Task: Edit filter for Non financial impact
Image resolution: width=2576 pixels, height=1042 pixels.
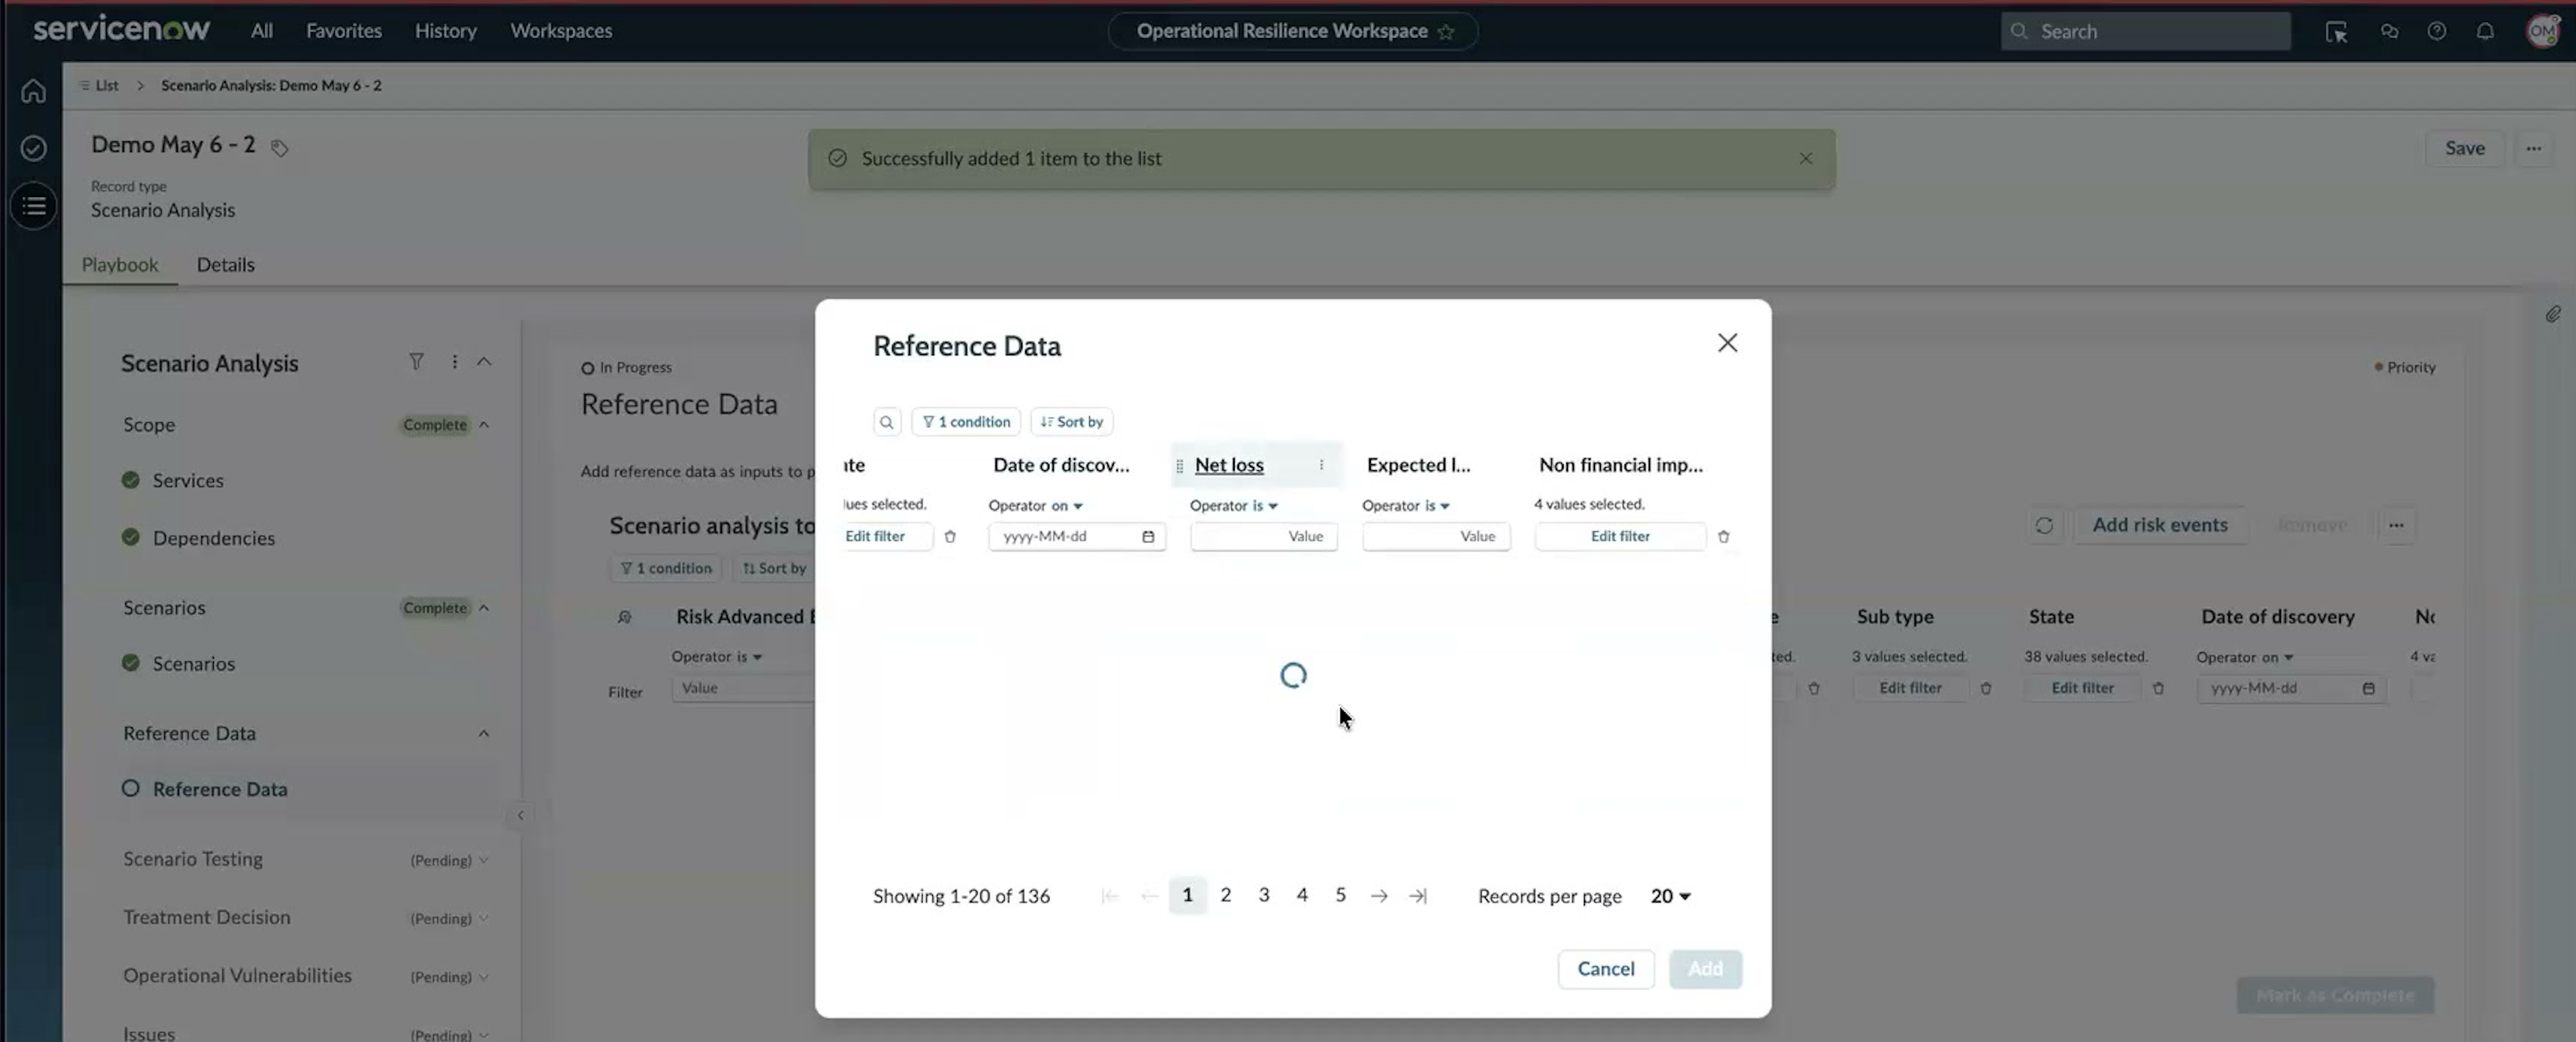Action: [1620, 537]
